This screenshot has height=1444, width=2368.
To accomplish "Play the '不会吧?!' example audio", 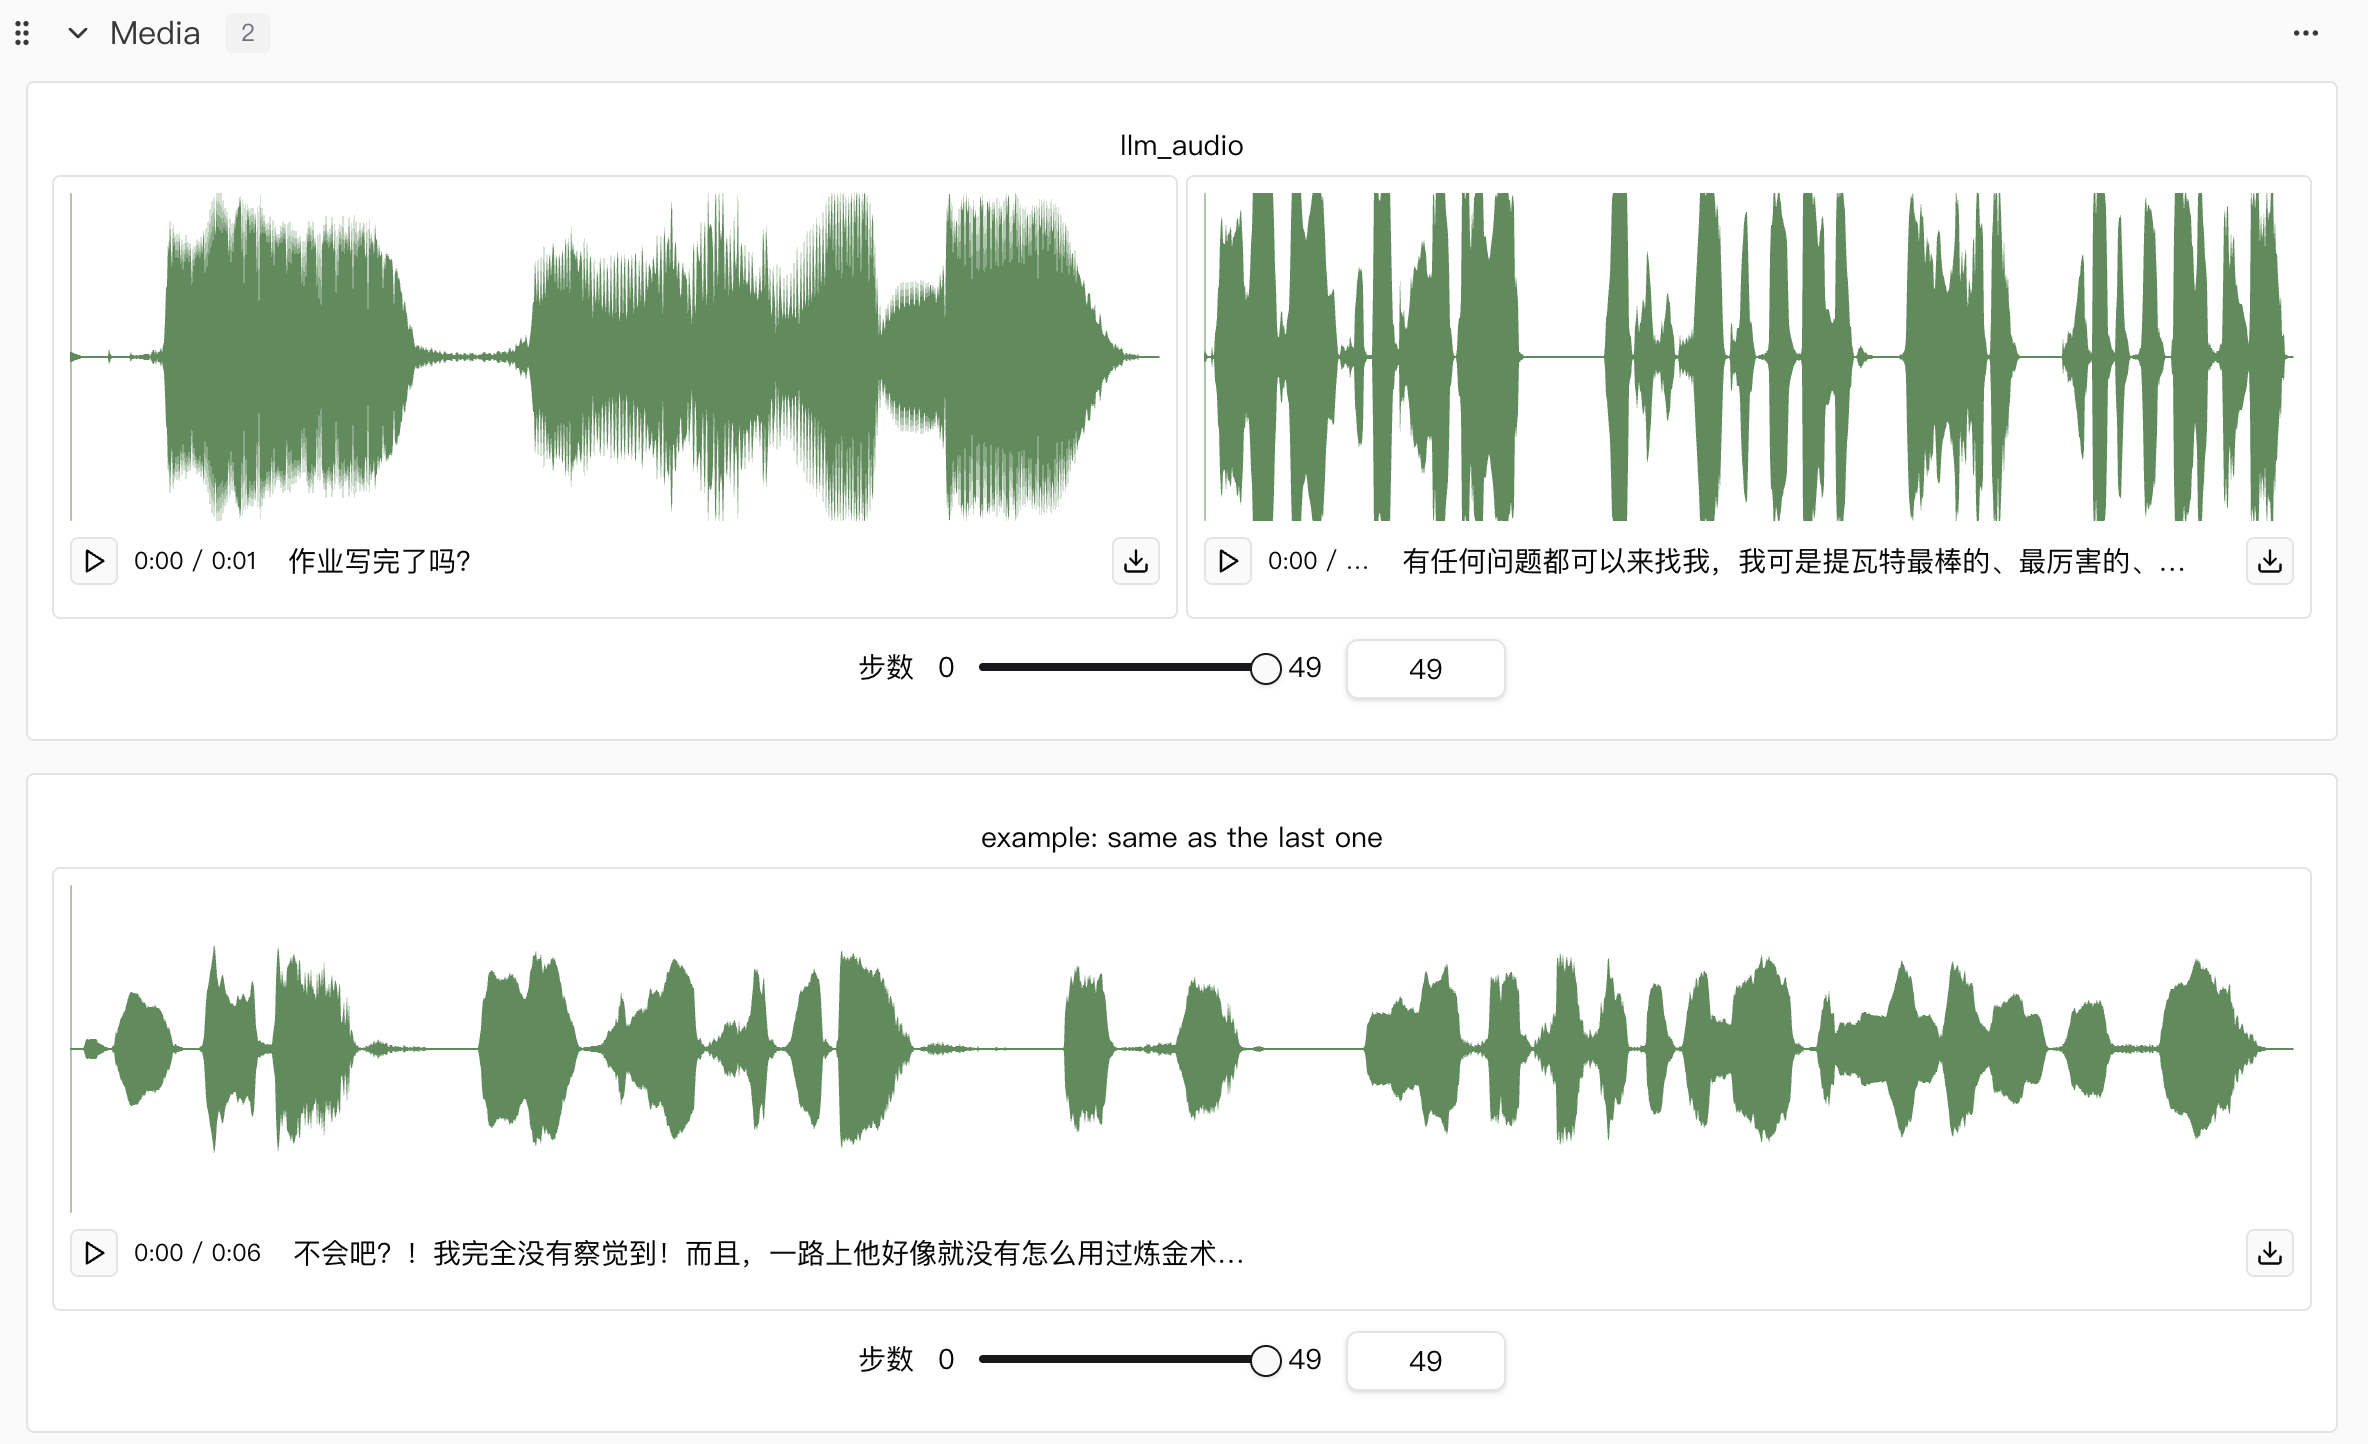I will click(x=94, y=1253).
